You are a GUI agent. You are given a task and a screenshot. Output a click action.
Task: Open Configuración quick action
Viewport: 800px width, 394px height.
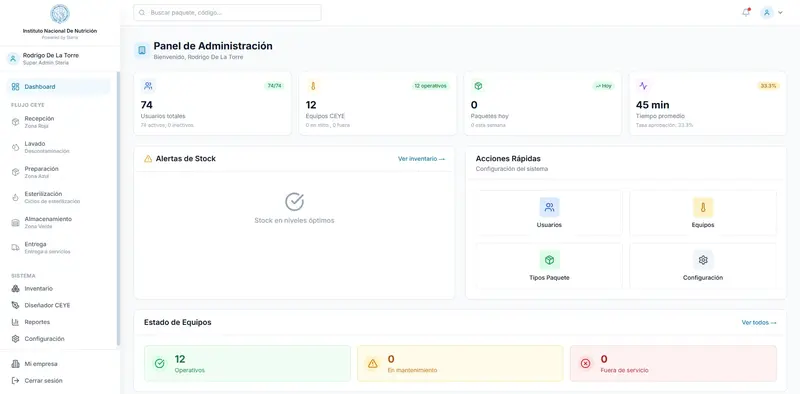(x=703, y=266)
